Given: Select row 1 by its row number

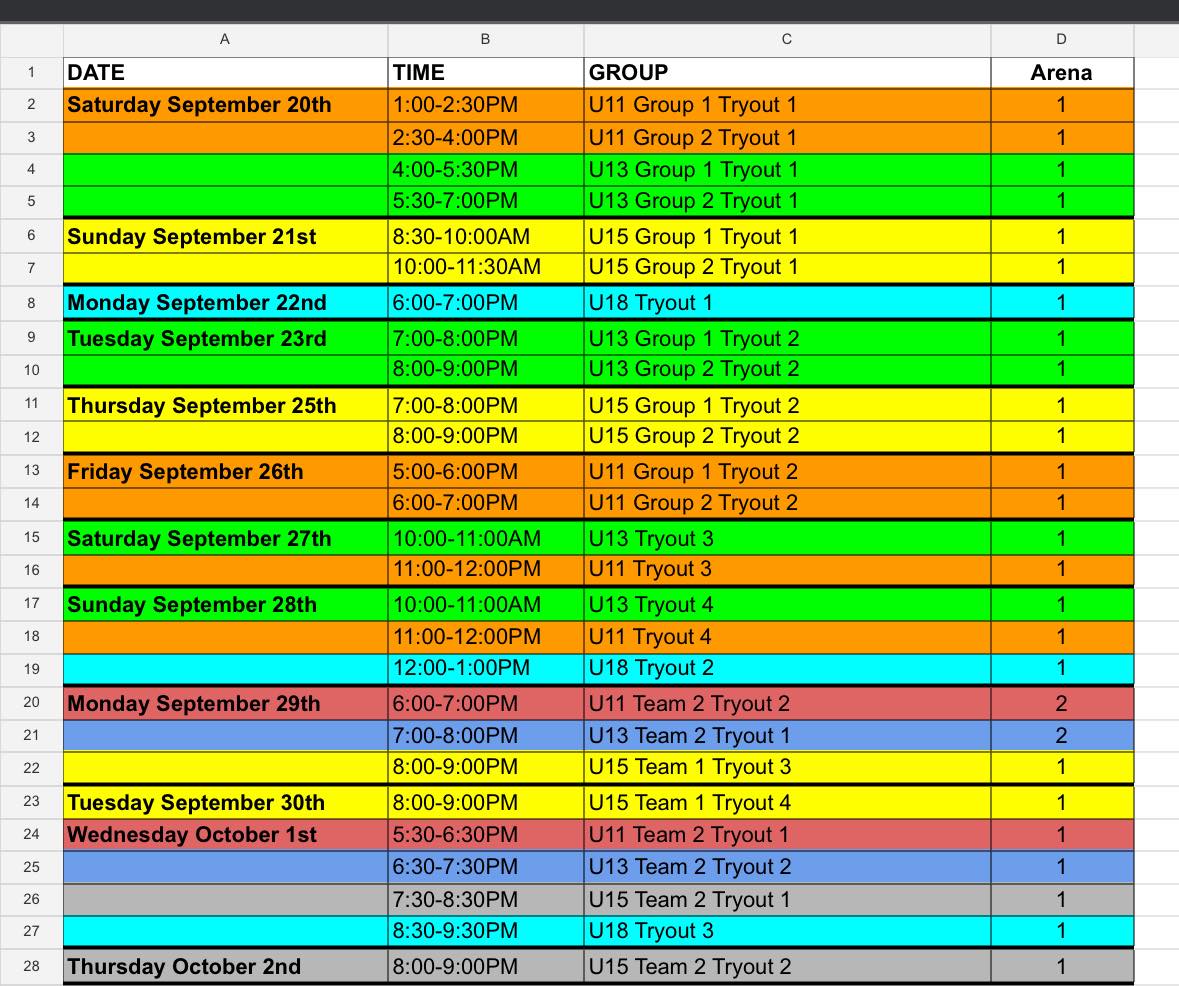Looking at the screenshot, I should [x=31, y=72].
